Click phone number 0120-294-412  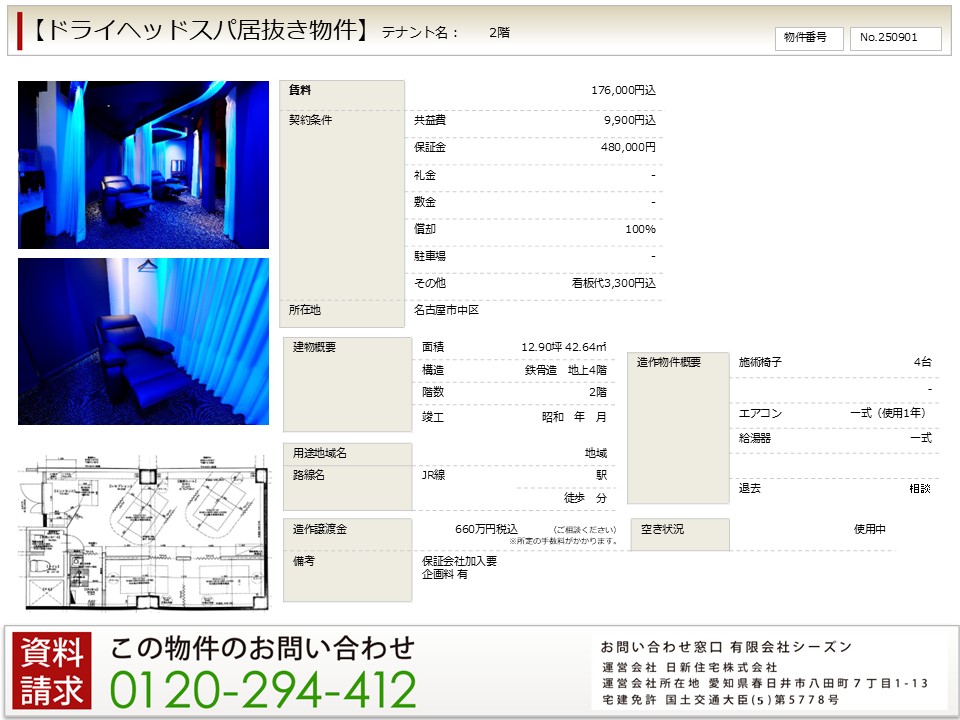(x=263, y=690)
